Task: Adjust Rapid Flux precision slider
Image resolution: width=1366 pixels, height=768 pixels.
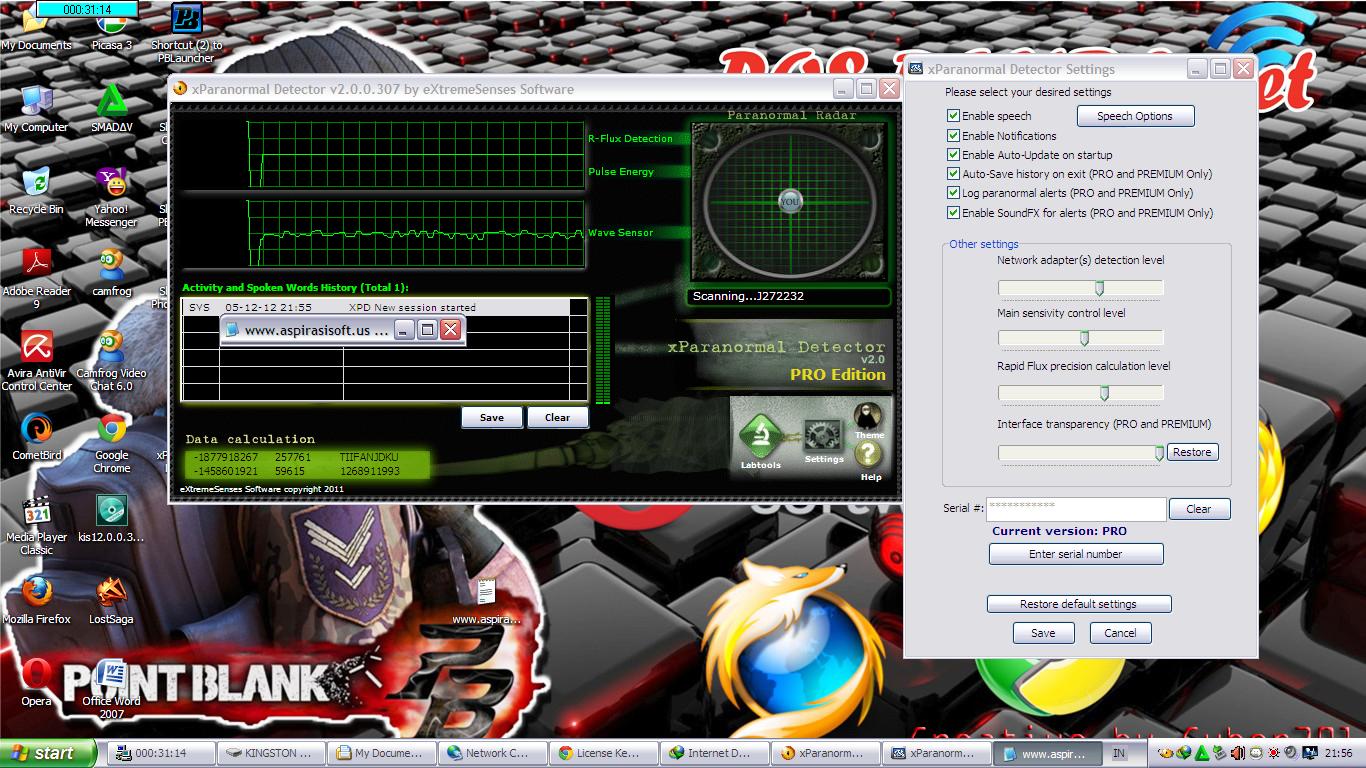Action: click(x=1104, y=393)
